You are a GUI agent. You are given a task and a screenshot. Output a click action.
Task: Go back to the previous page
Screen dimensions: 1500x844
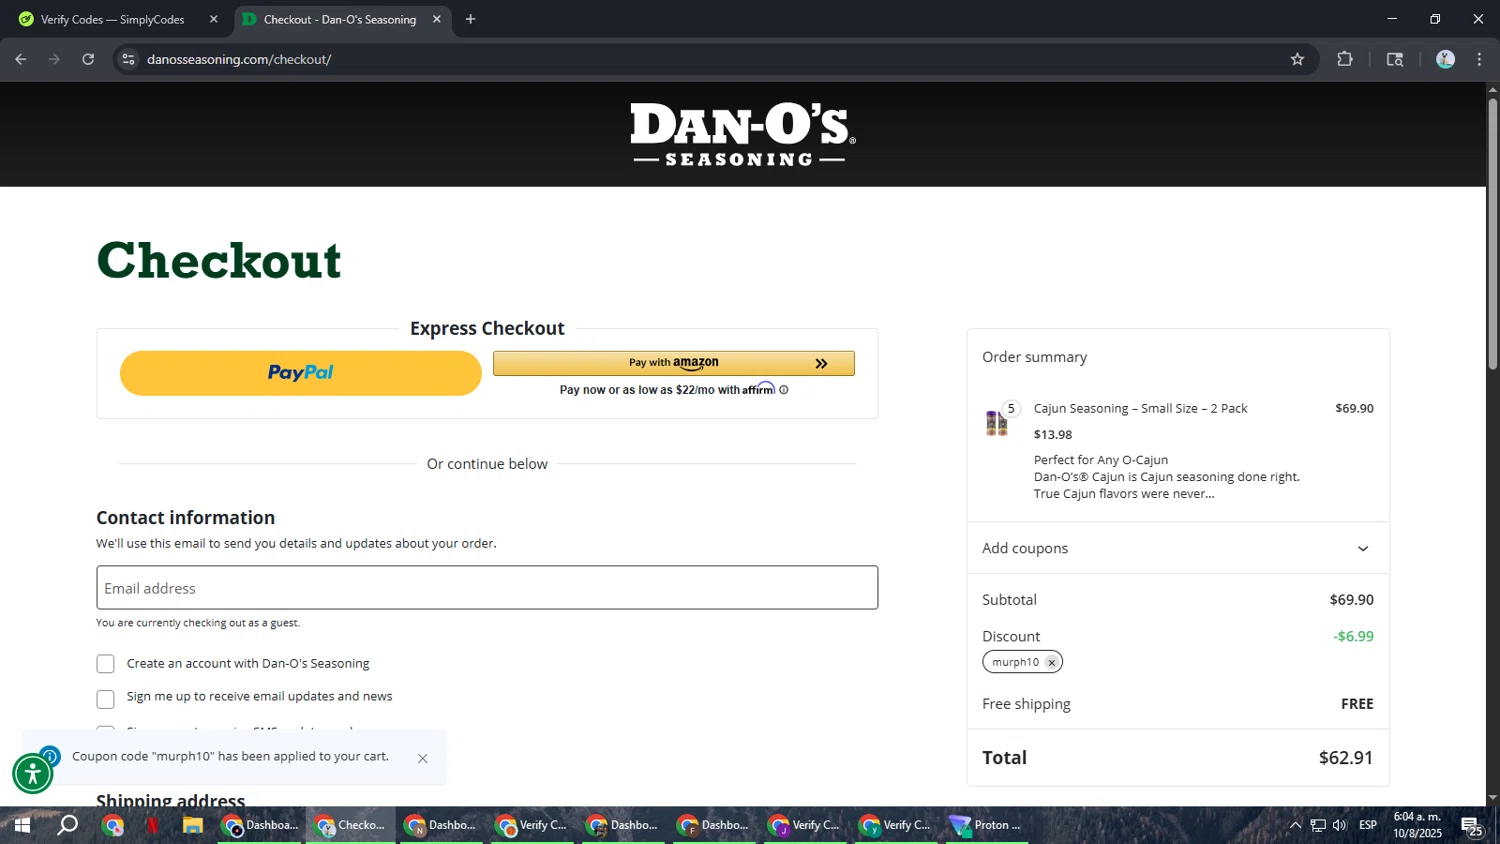coord(21,59)
